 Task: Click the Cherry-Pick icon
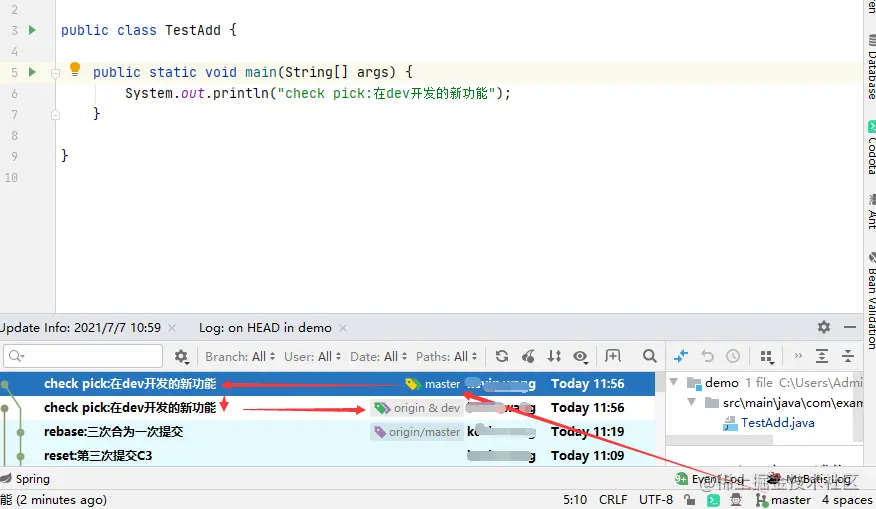tap(528, 356)
